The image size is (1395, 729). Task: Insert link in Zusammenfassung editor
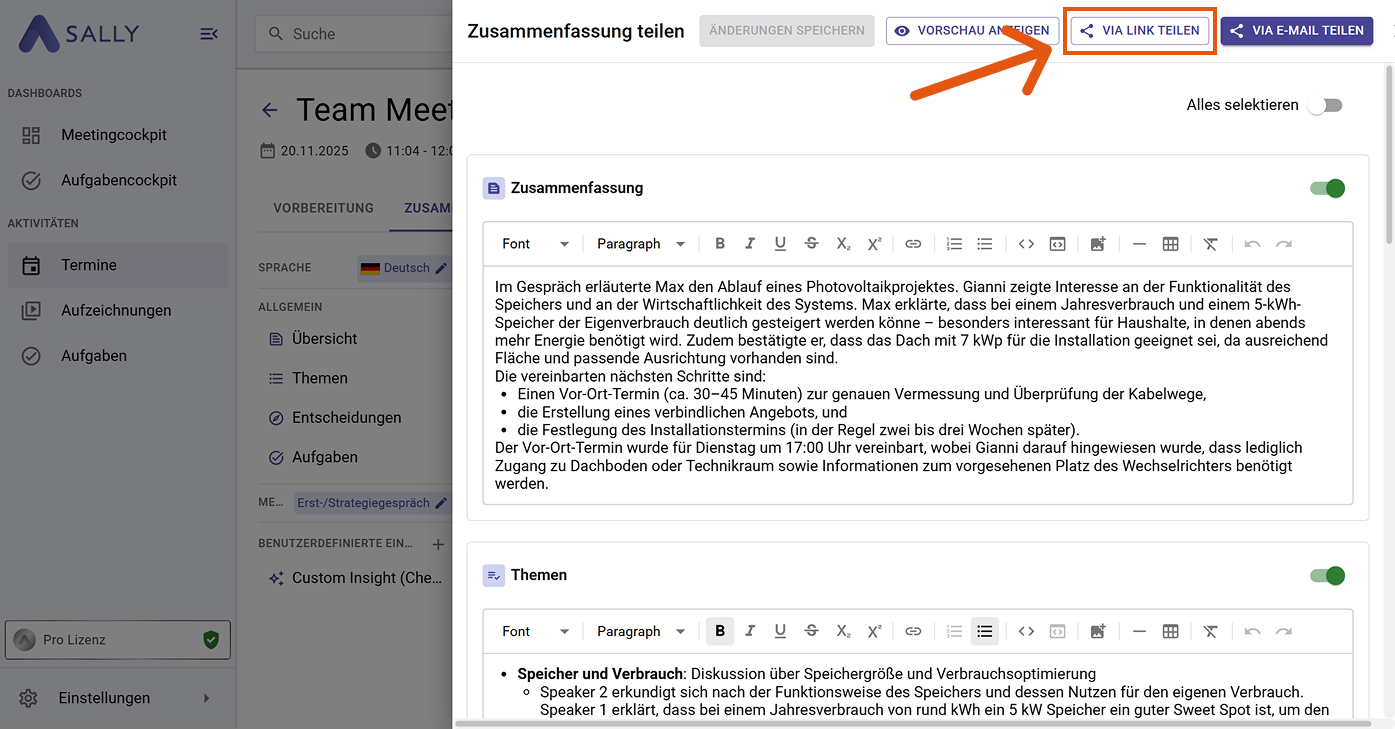pos(913,244)
